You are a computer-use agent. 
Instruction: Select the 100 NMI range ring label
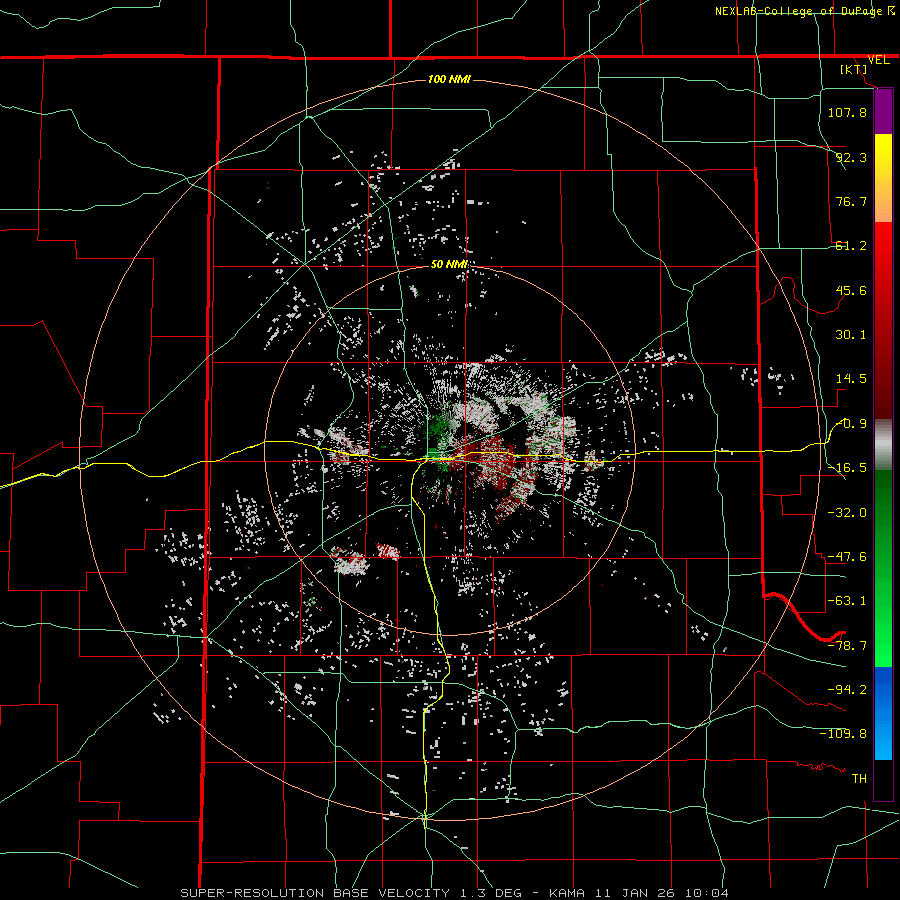click(x=449, y=79)
